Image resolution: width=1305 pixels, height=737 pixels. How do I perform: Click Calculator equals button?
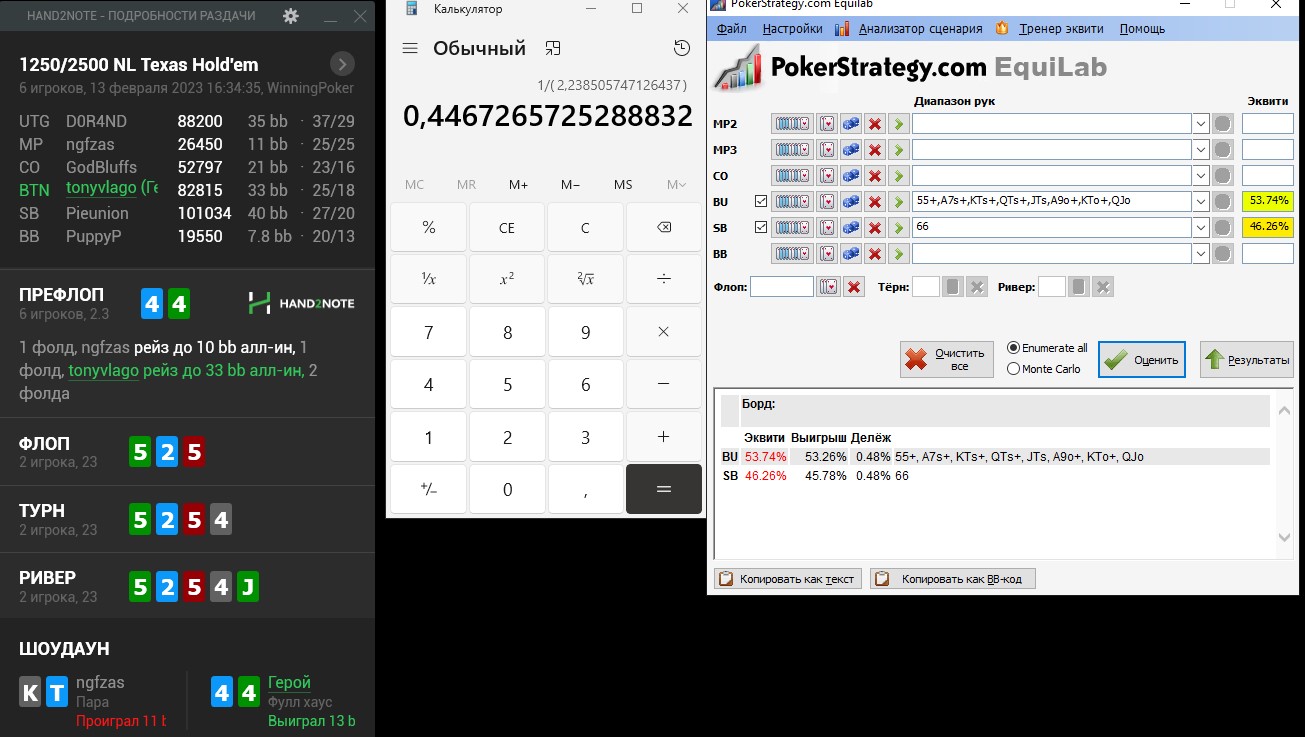(x=664, y=490)
